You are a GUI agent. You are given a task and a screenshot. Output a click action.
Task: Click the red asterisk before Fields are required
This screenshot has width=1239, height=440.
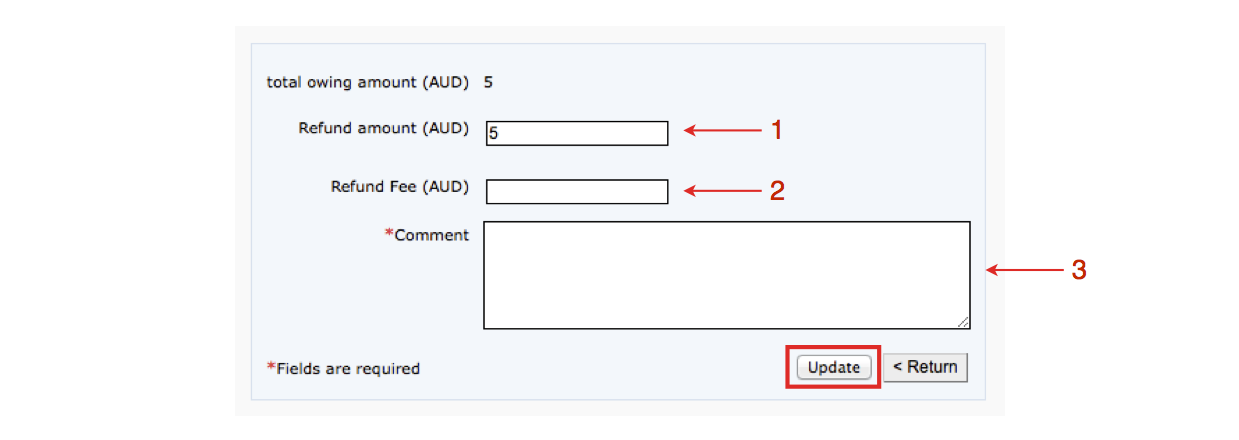(270, 367)
